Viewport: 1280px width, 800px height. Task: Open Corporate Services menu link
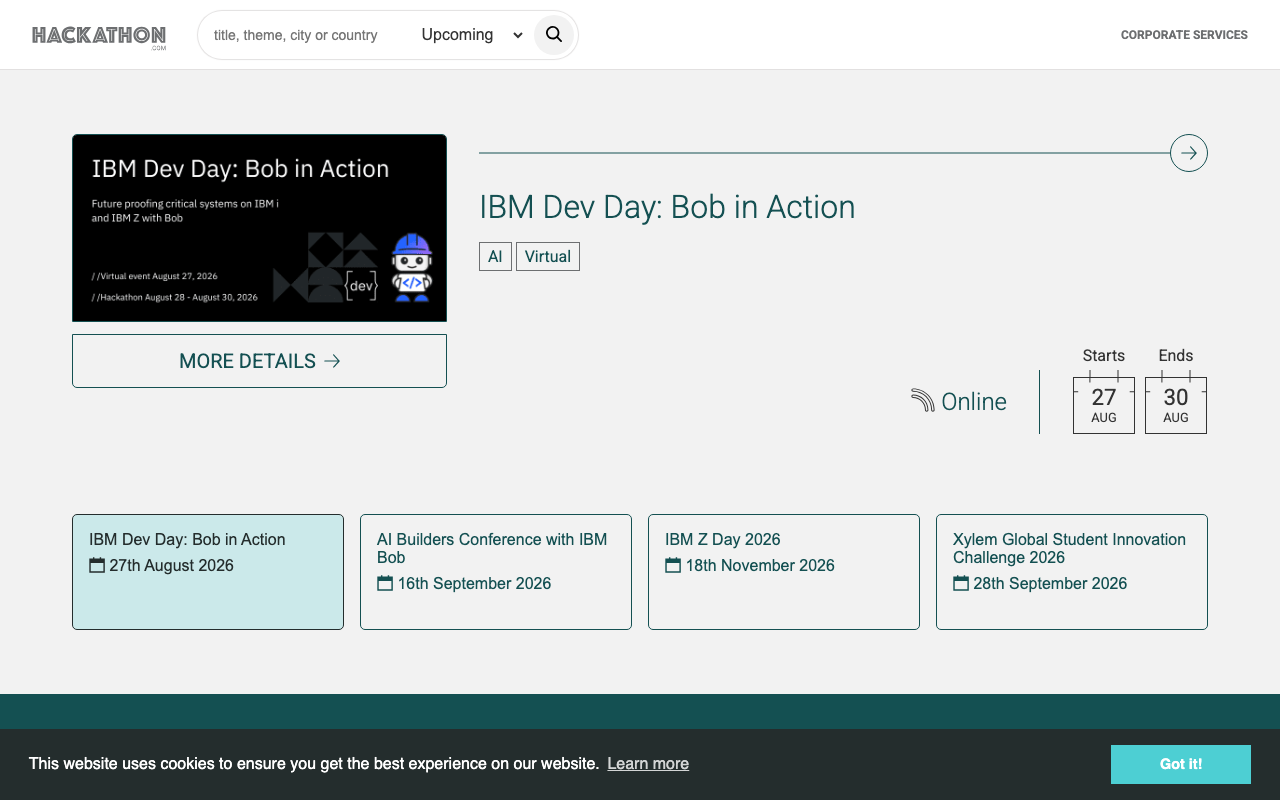point(1184,35)
